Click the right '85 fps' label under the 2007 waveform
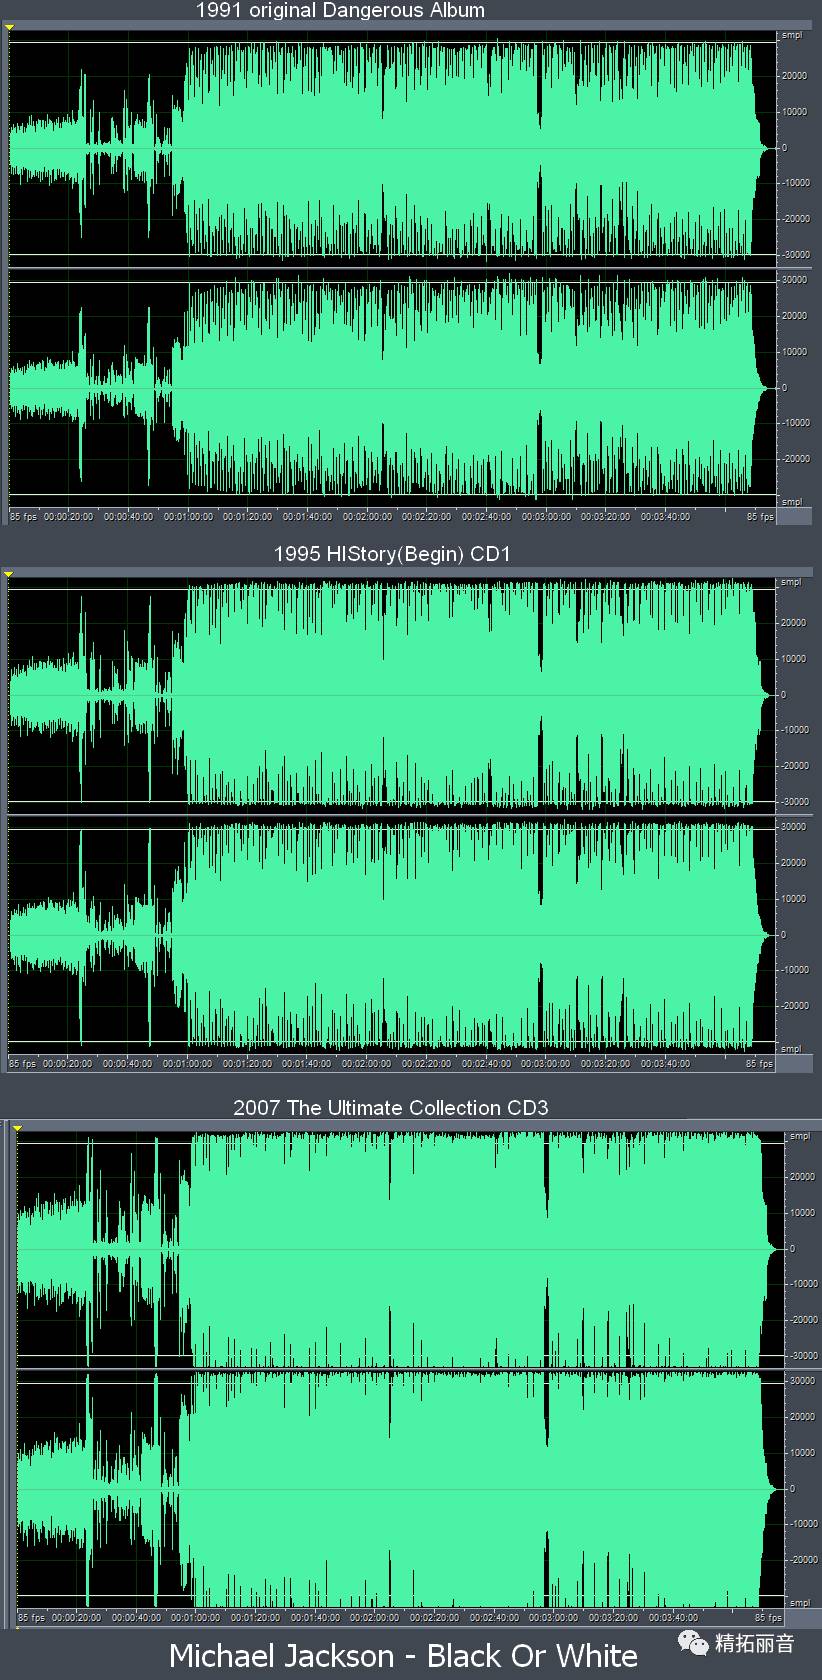 click(x=768, y=1617)
